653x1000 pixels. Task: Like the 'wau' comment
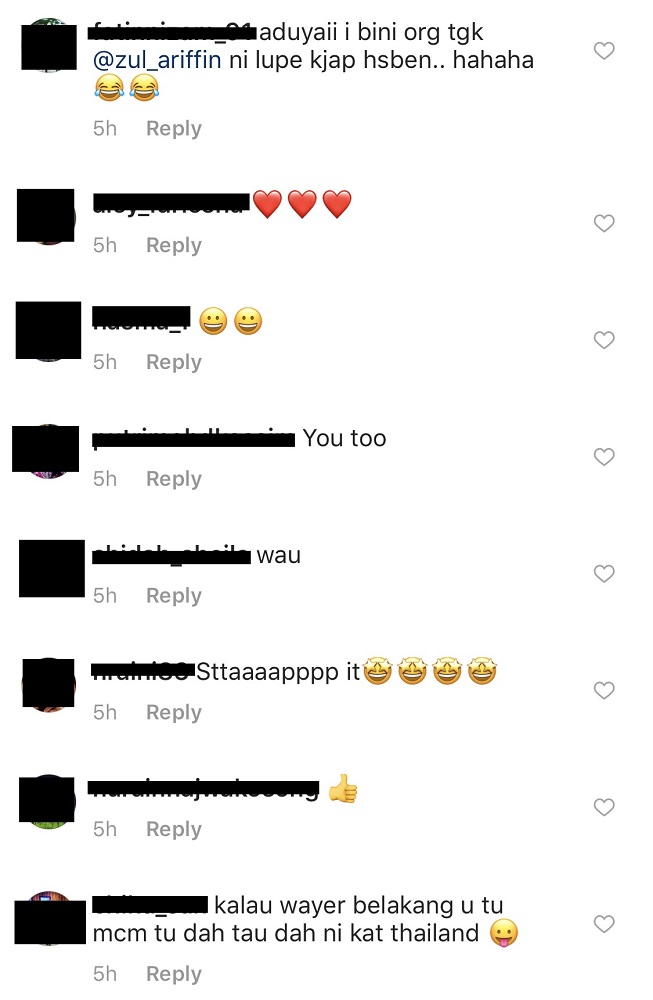(604, 573)
